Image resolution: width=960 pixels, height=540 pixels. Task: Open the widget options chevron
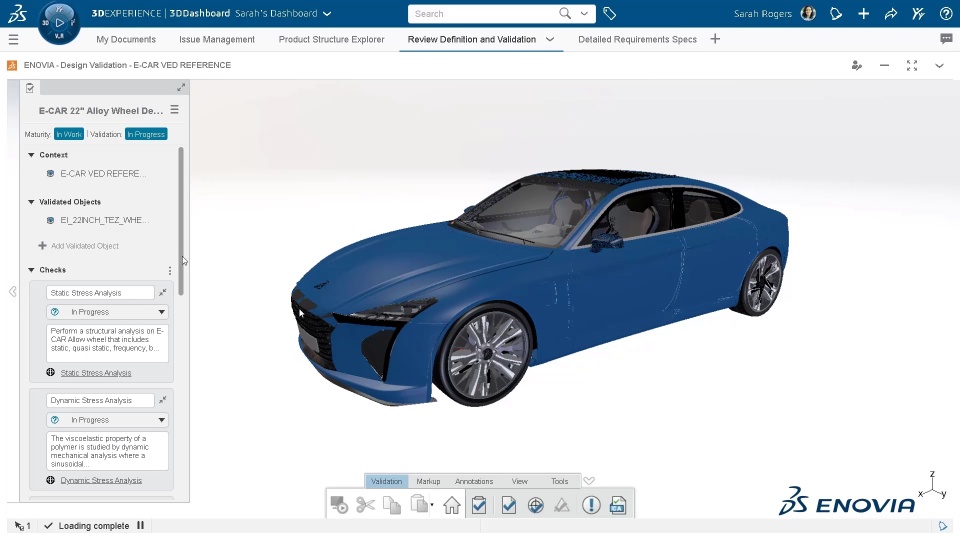(x=939, y=66)
